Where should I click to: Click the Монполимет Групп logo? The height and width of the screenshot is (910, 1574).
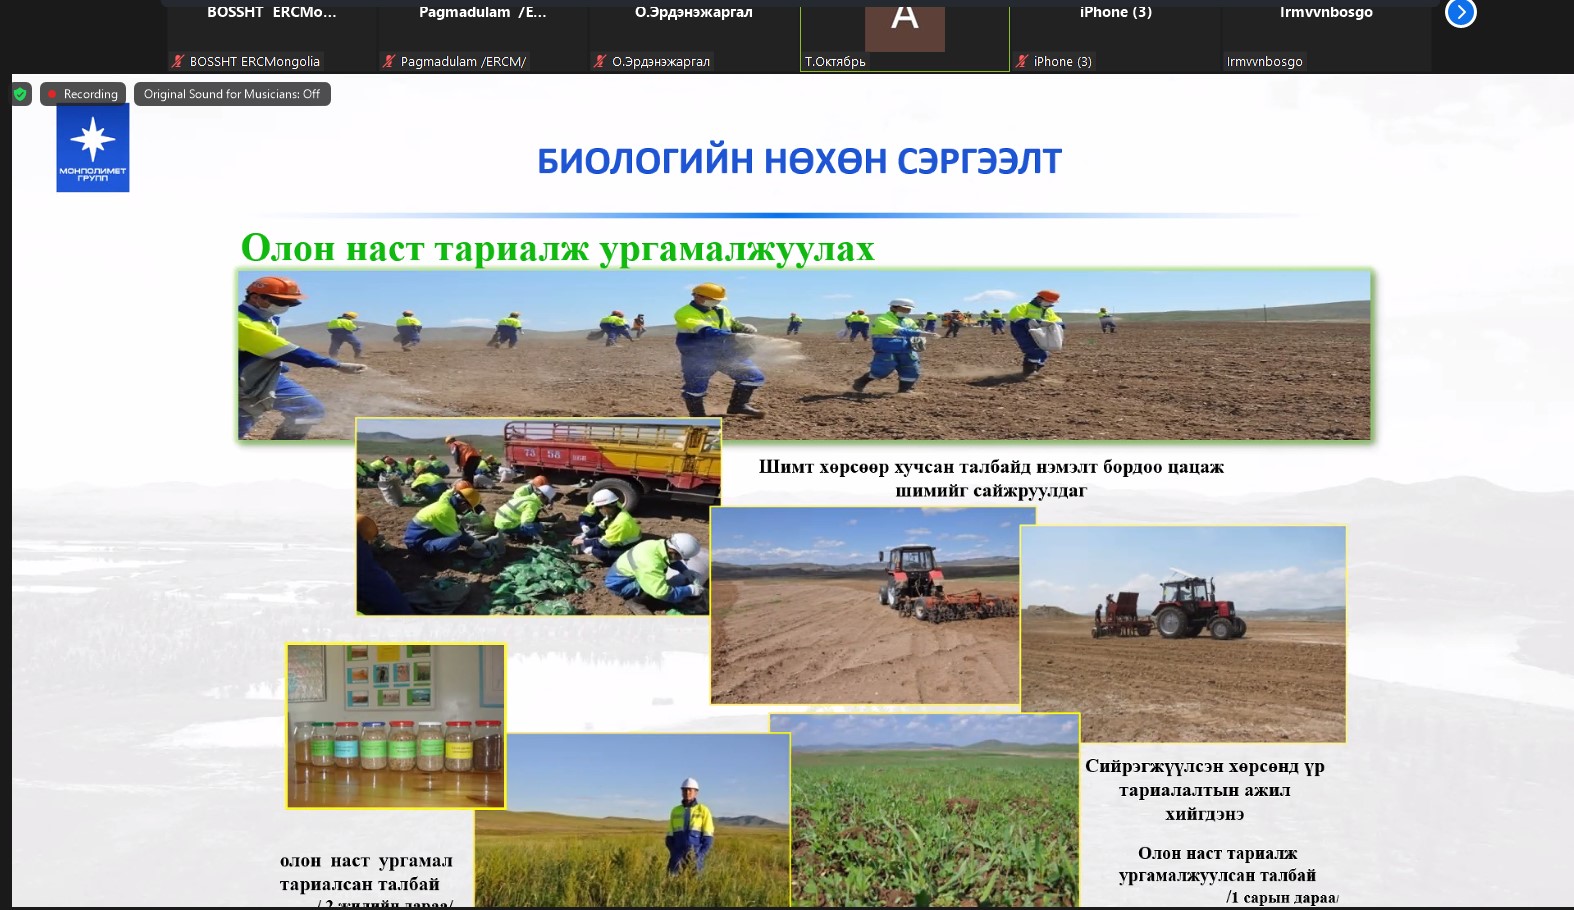[93, 148]
